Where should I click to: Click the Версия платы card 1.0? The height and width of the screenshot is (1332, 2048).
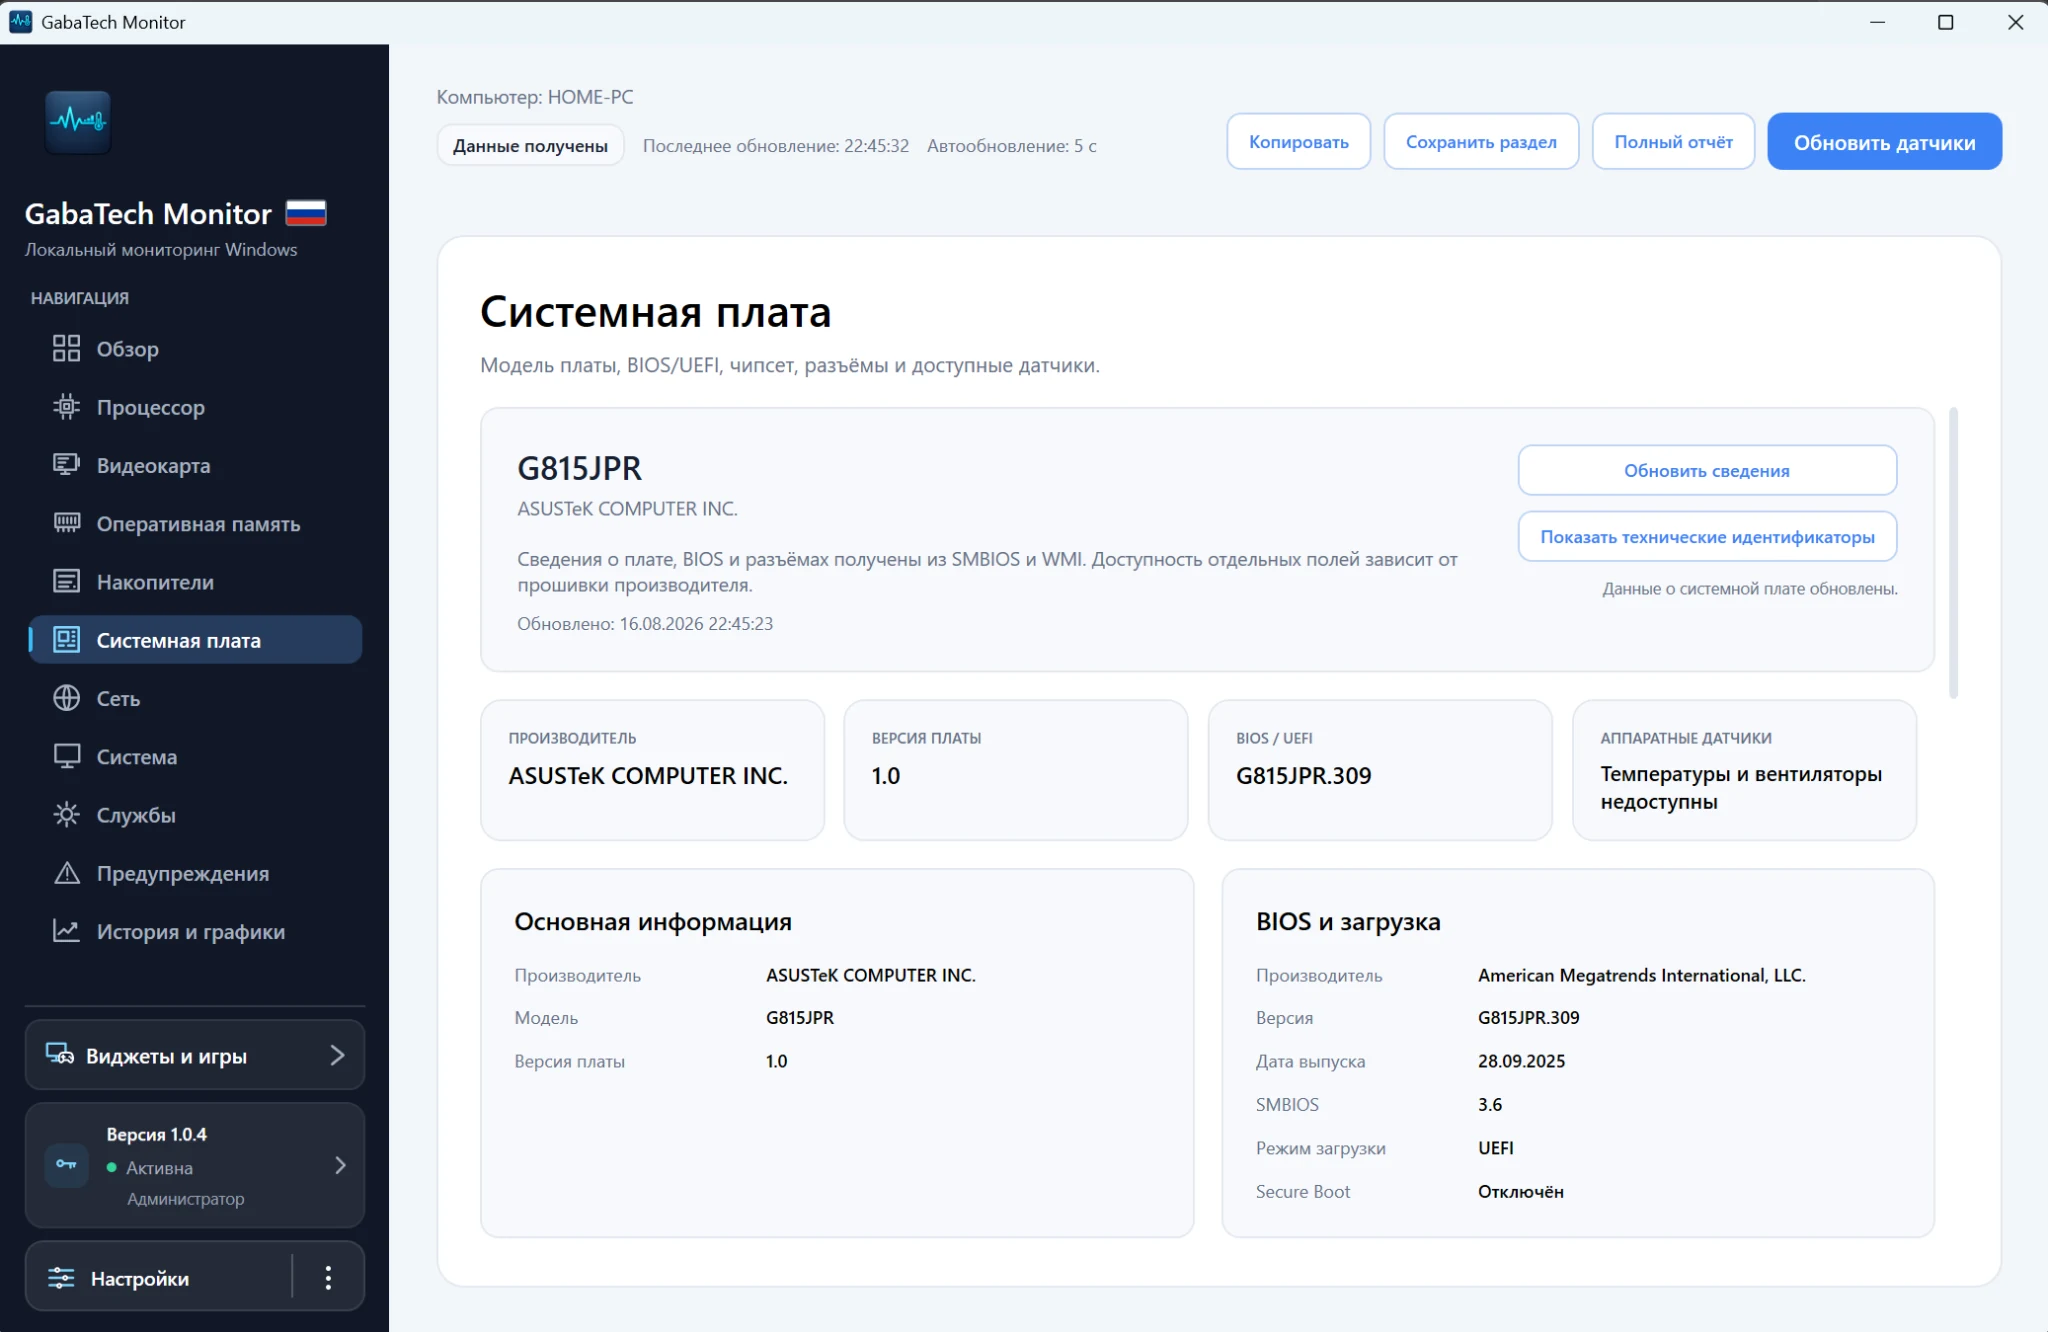tap(1016, 769)
